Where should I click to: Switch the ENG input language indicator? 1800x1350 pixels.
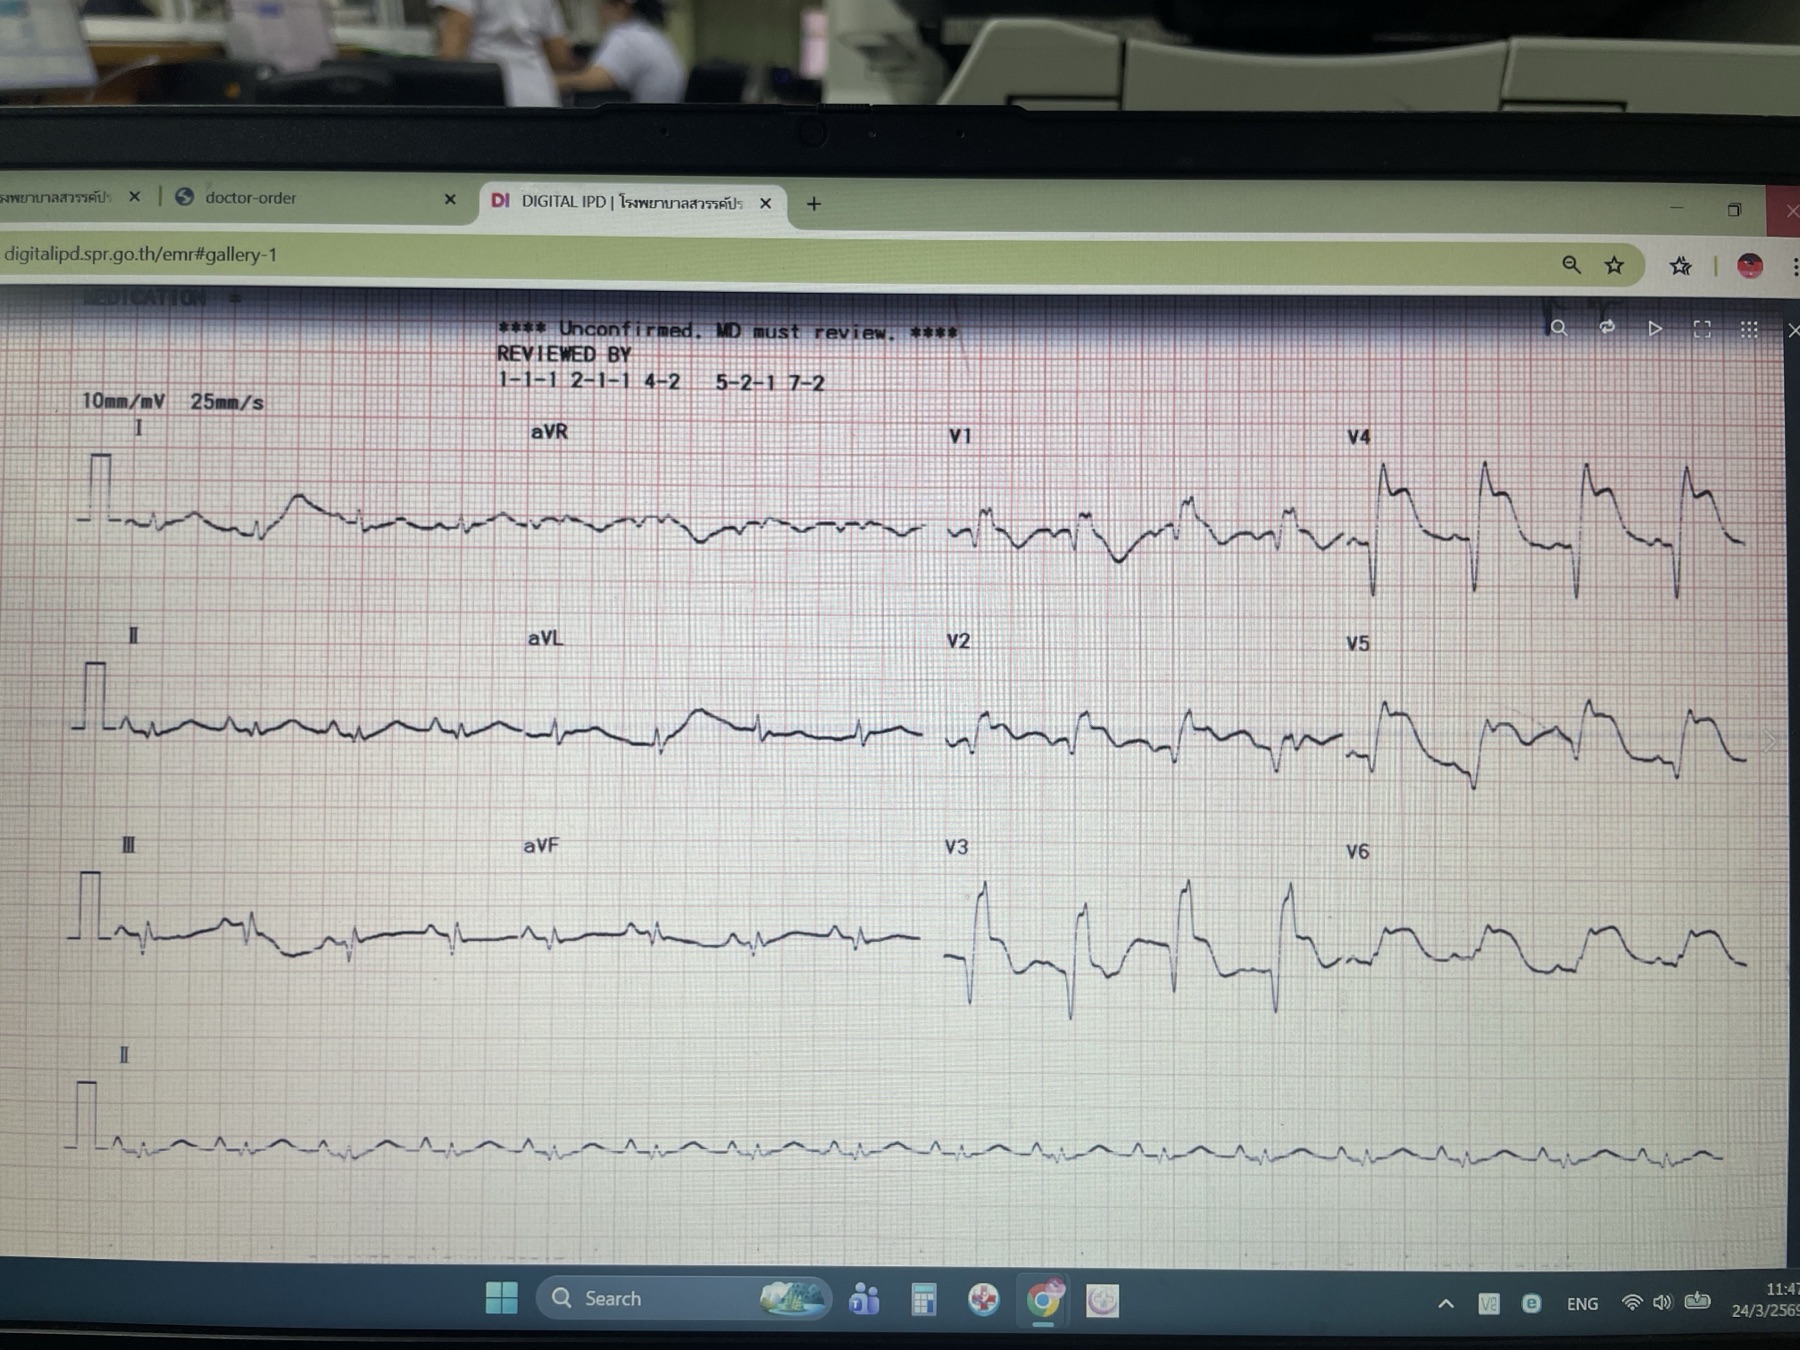pos(1582,1304)
